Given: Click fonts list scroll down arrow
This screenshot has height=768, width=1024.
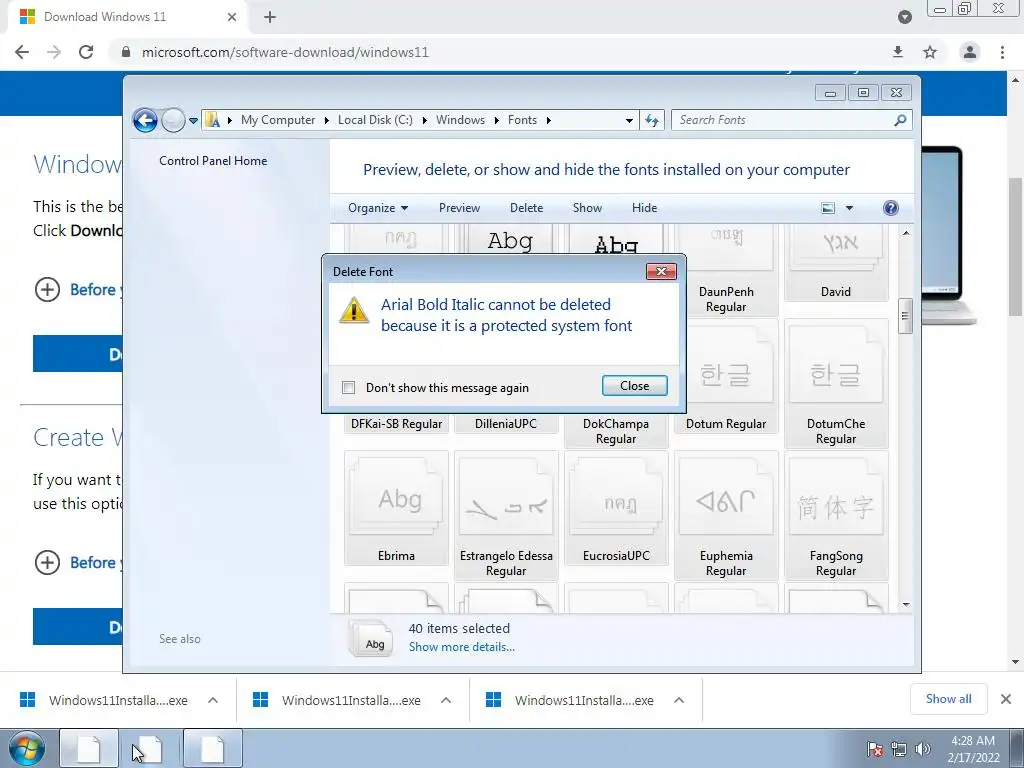Looking at the screenshot, I should click(x=906, y=605).
